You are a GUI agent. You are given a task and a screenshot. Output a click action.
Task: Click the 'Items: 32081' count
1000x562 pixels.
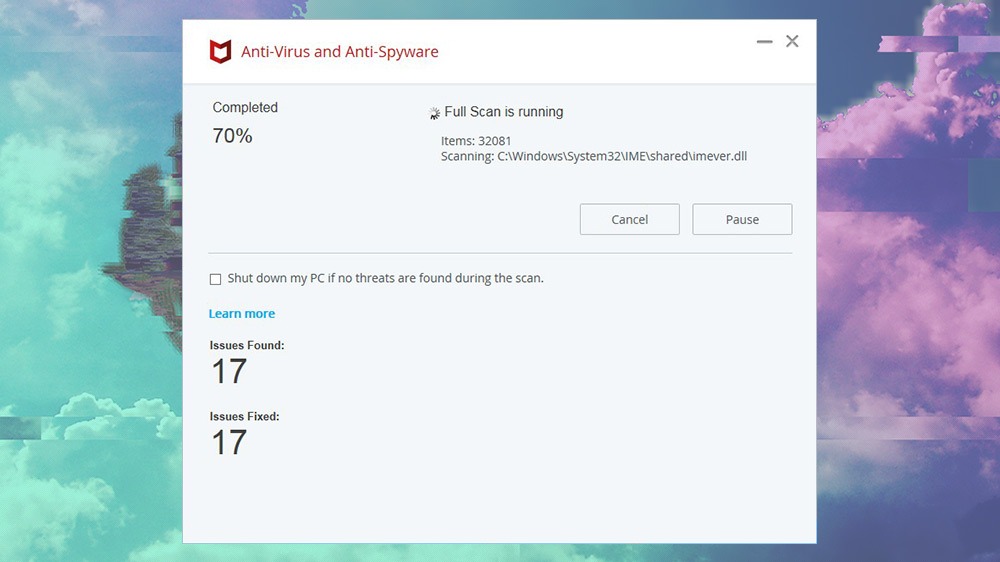(476, 140)
